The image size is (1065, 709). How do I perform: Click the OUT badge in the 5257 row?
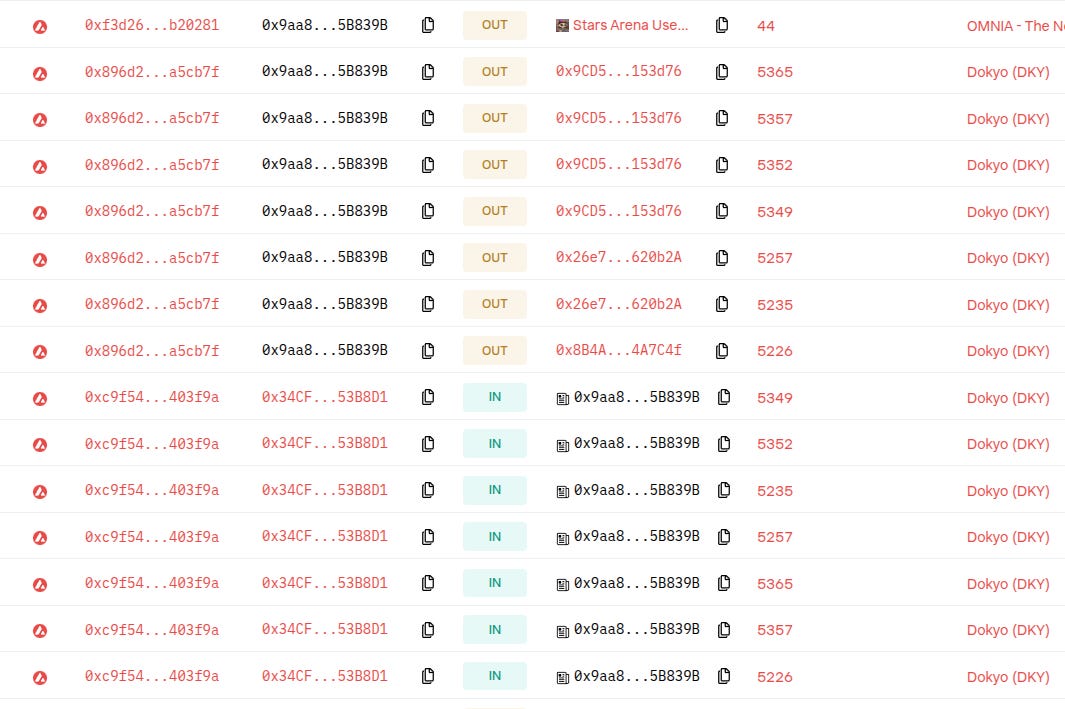(494, 257)
